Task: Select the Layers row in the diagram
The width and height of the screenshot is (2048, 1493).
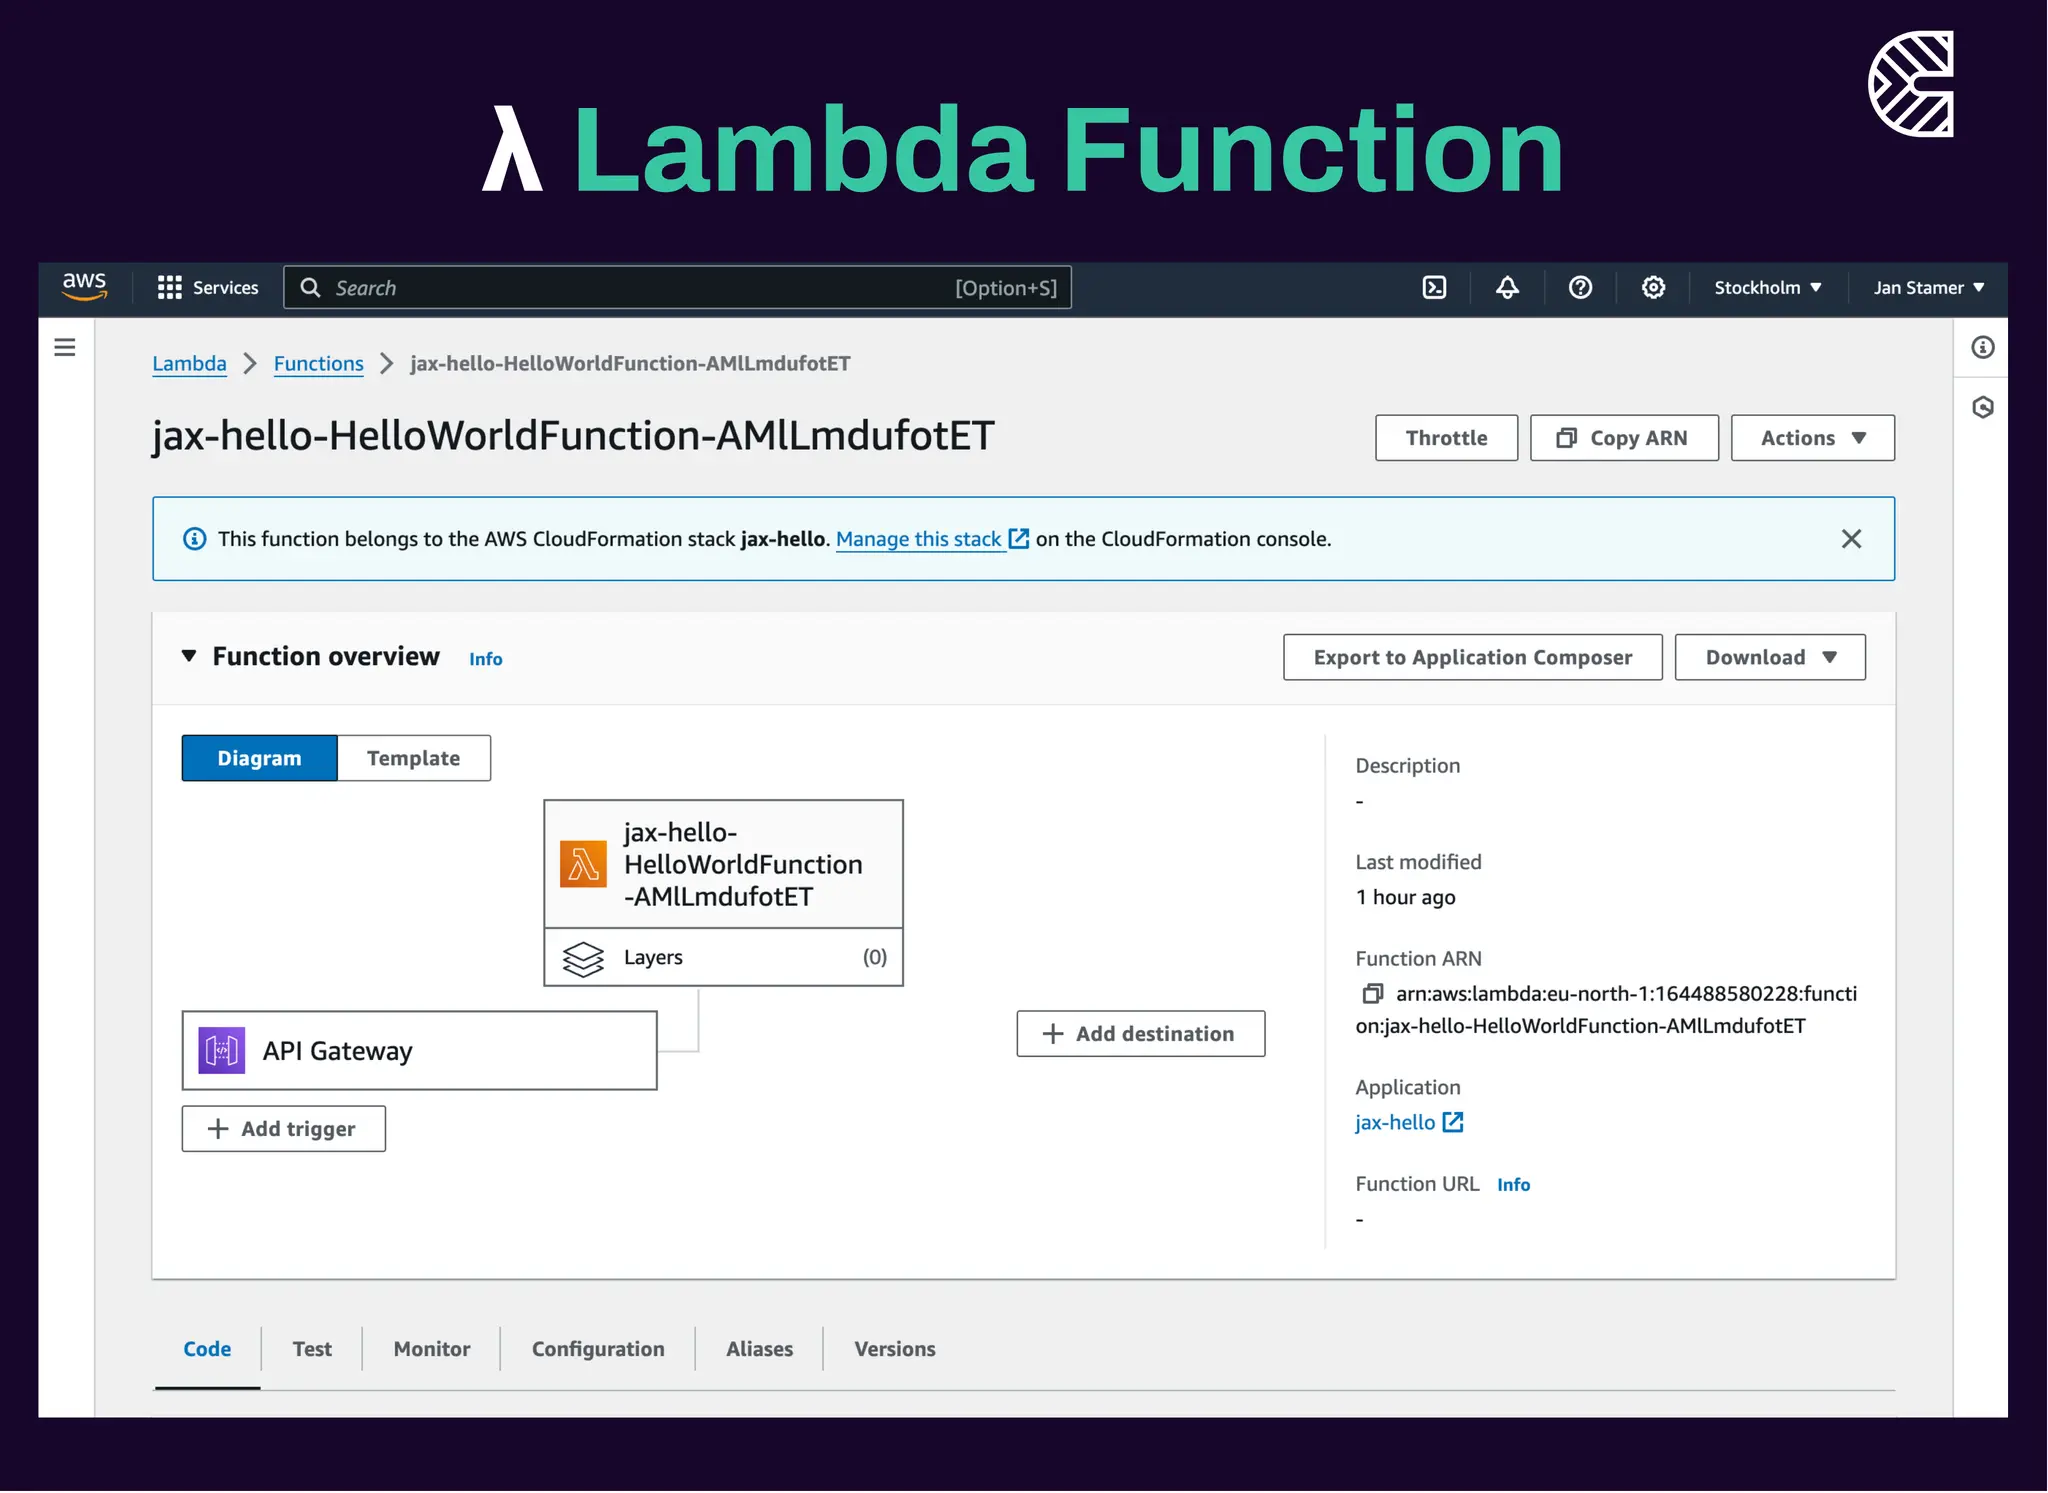Action: [723, 957]
